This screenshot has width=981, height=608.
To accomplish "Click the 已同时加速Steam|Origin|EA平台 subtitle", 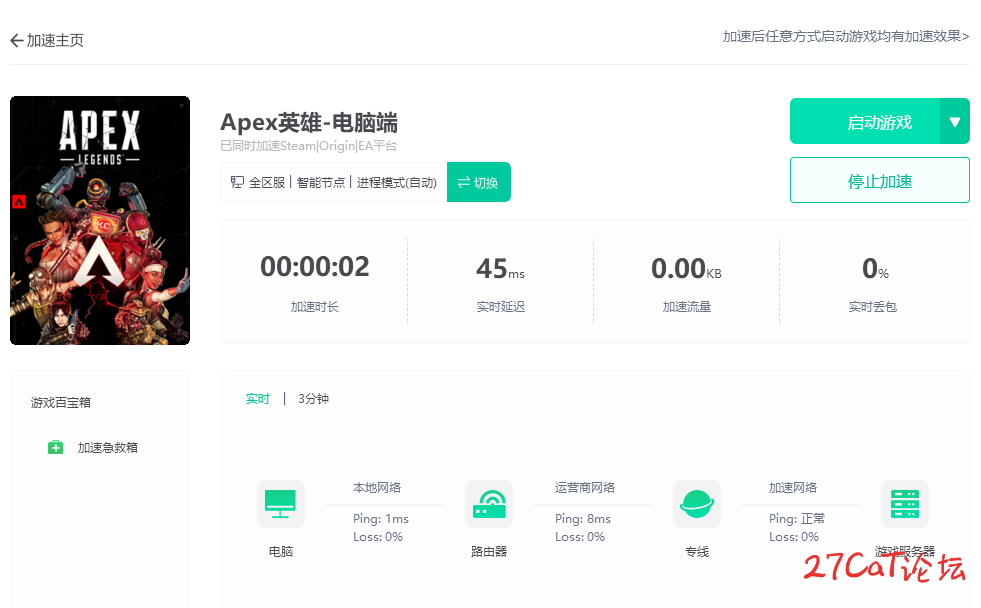I will point(308,146).
